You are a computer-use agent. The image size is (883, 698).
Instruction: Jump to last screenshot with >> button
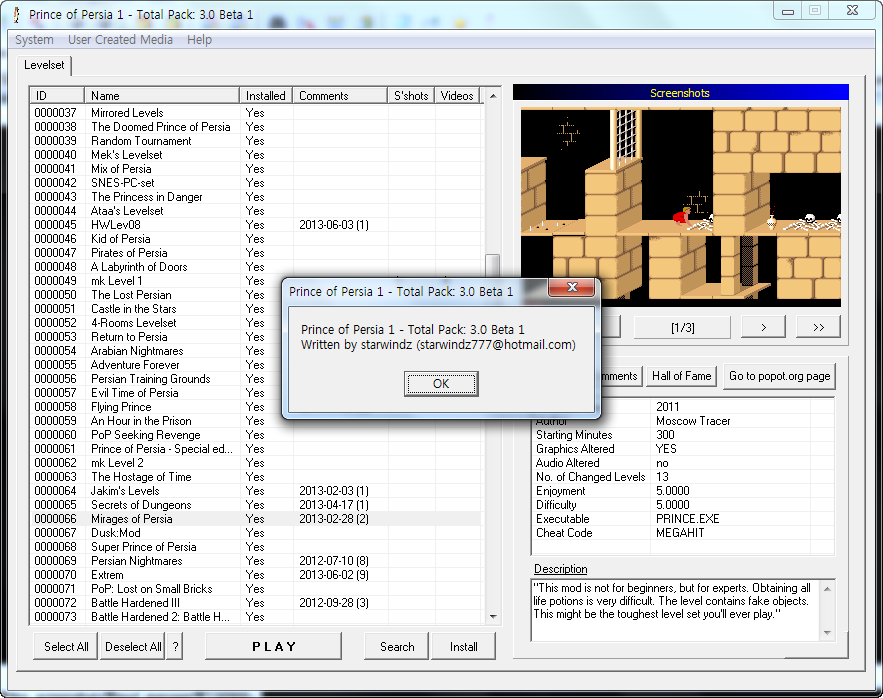(818, 327)
